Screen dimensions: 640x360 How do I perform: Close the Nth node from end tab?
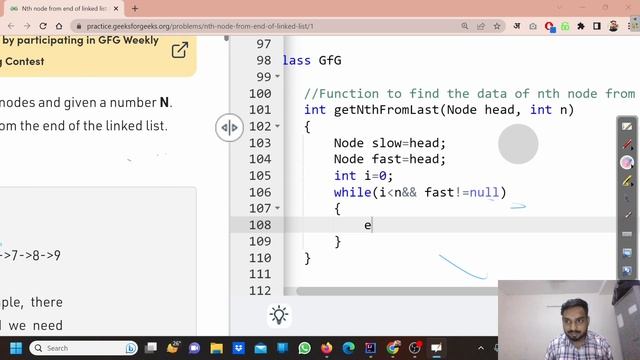[116, 9]
